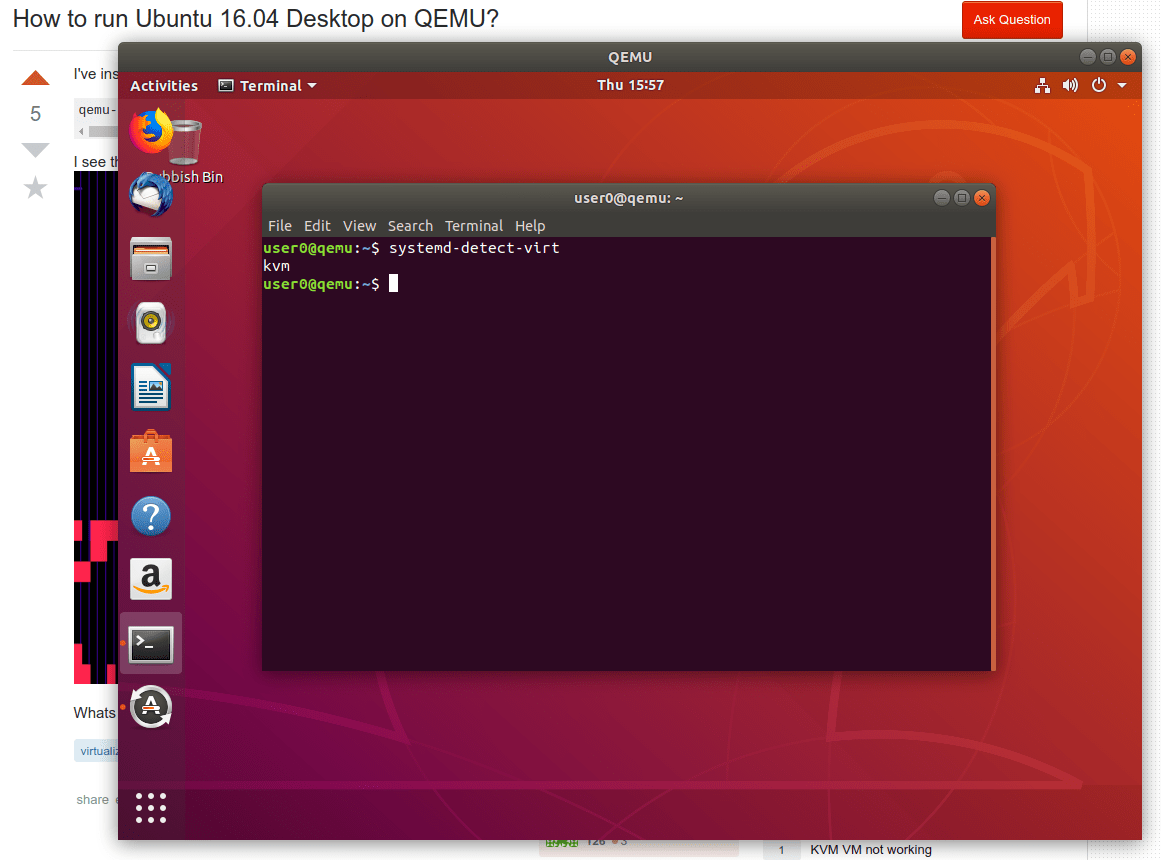Open the Help icon in the dock
The image size is (1161, 860).
[151, 516]
